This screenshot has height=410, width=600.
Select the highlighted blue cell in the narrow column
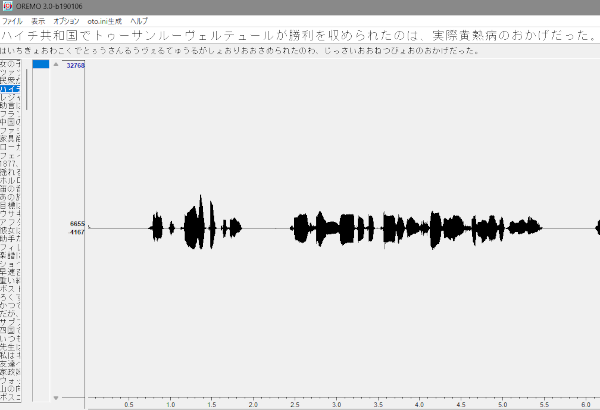[41, 64]
